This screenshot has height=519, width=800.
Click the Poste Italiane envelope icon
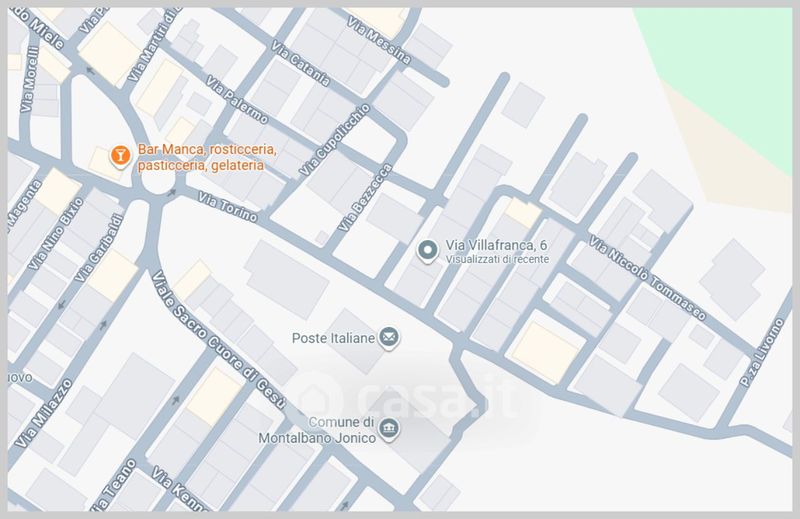[x=389, y=338]
